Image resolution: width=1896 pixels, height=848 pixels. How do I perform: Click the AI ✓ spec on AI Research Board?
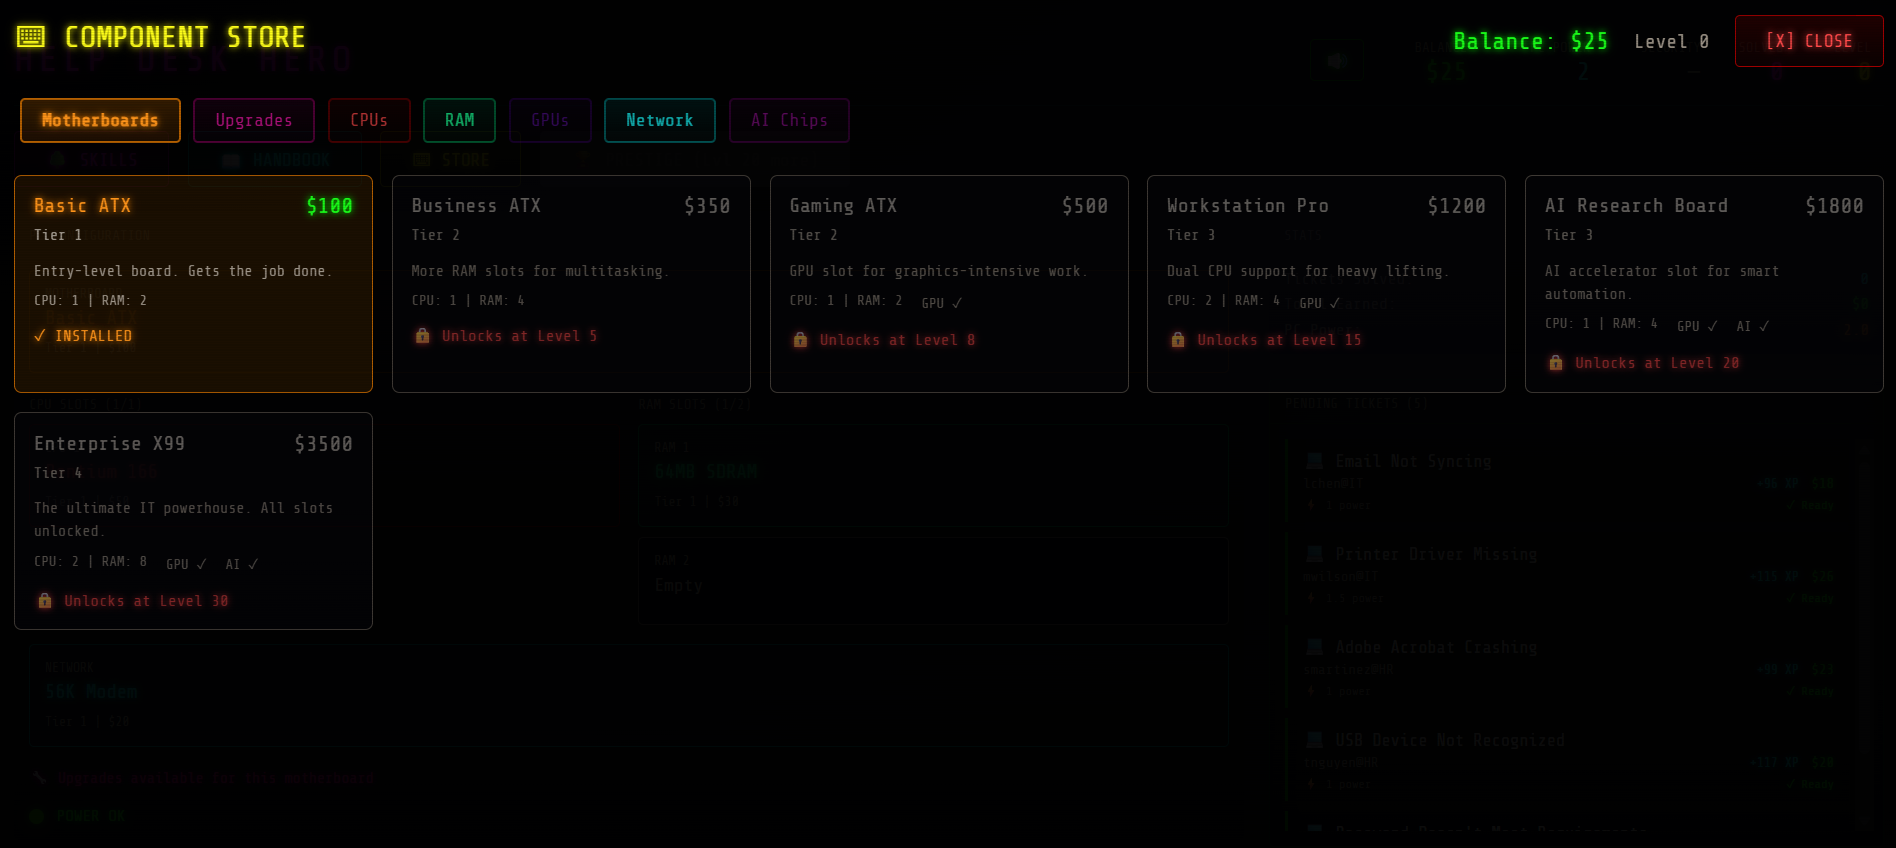(1753, 326)
